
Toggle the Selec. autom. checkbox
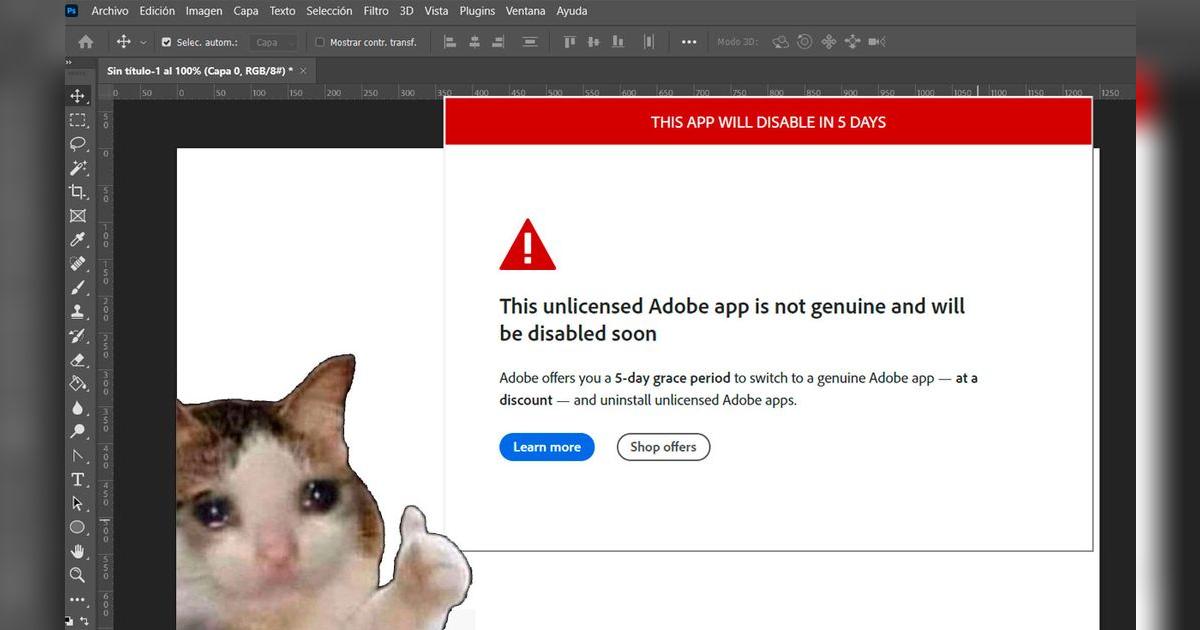click(x=165, y=42)
